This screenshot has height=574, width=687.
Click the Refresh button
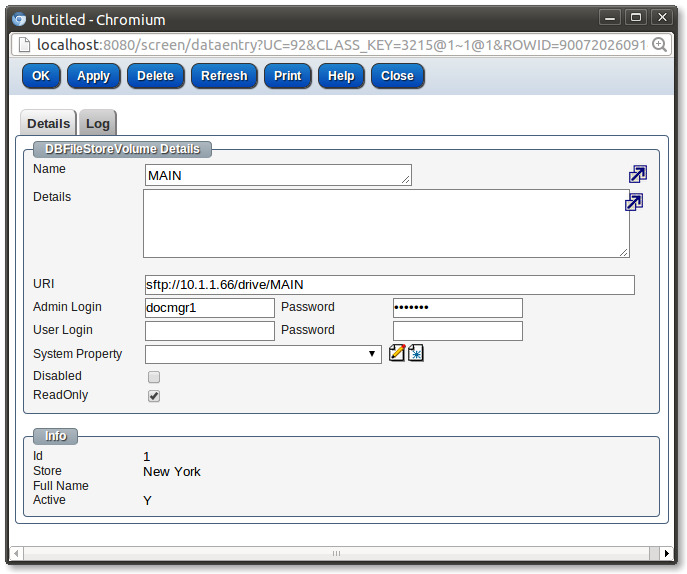224,76
